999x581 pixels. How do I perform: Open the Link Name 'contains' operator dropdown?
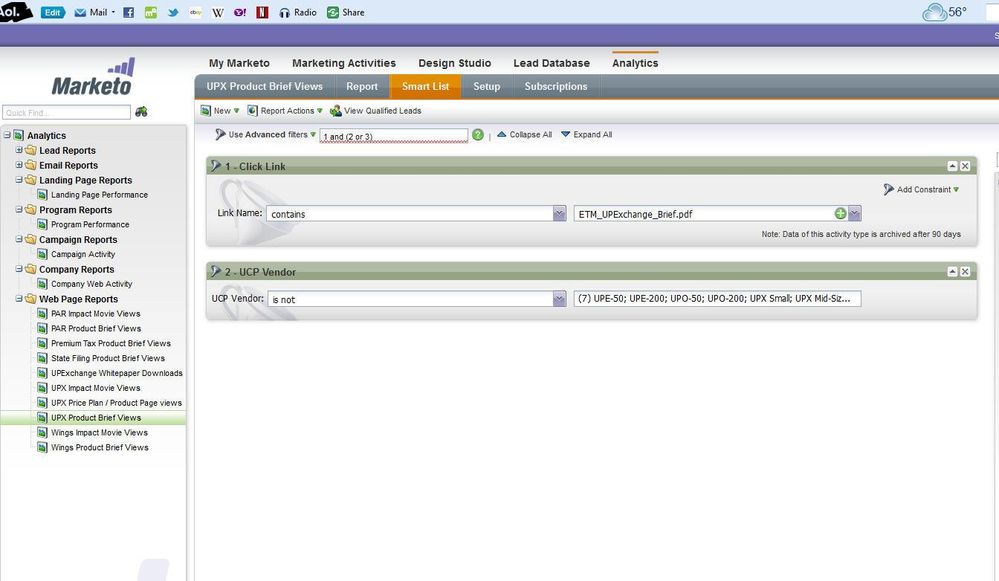tap(559, 213)
